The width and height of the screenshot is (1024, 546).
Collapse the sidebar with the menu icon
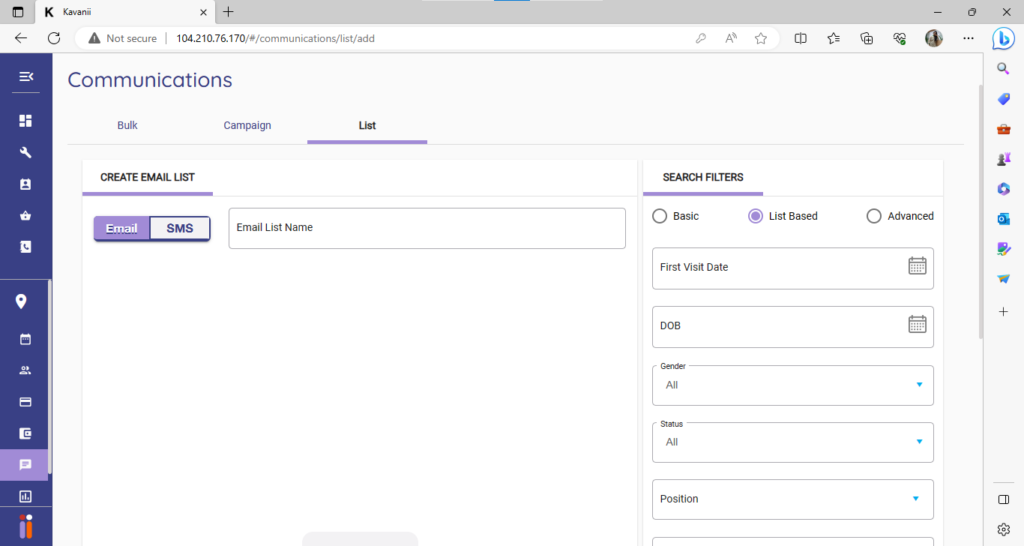coord(26,77)
